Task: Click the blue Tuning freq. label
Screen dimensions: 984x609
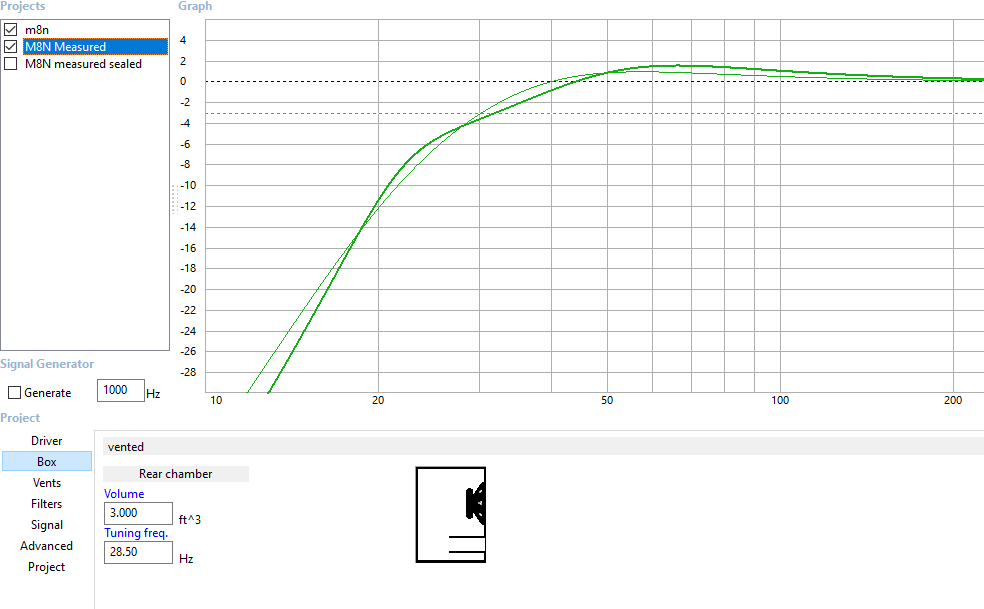Action: (135, 533)
